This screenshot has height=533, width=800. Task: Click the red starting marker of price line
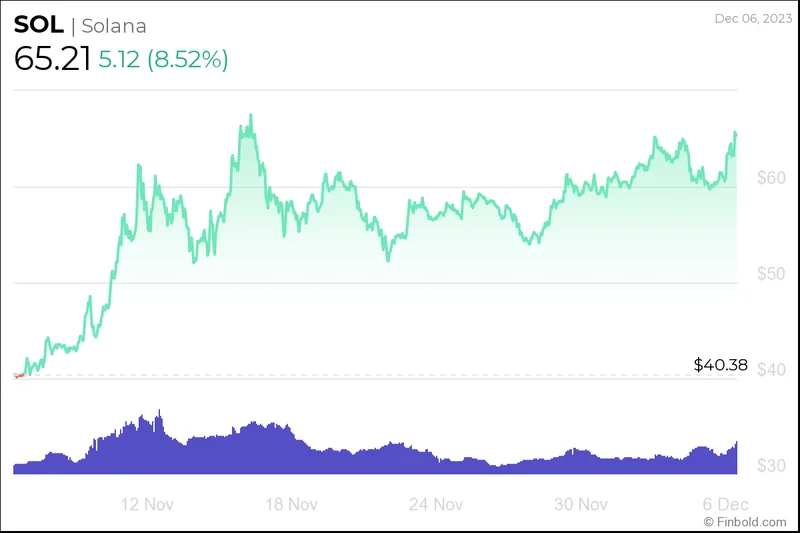(18, 376)
